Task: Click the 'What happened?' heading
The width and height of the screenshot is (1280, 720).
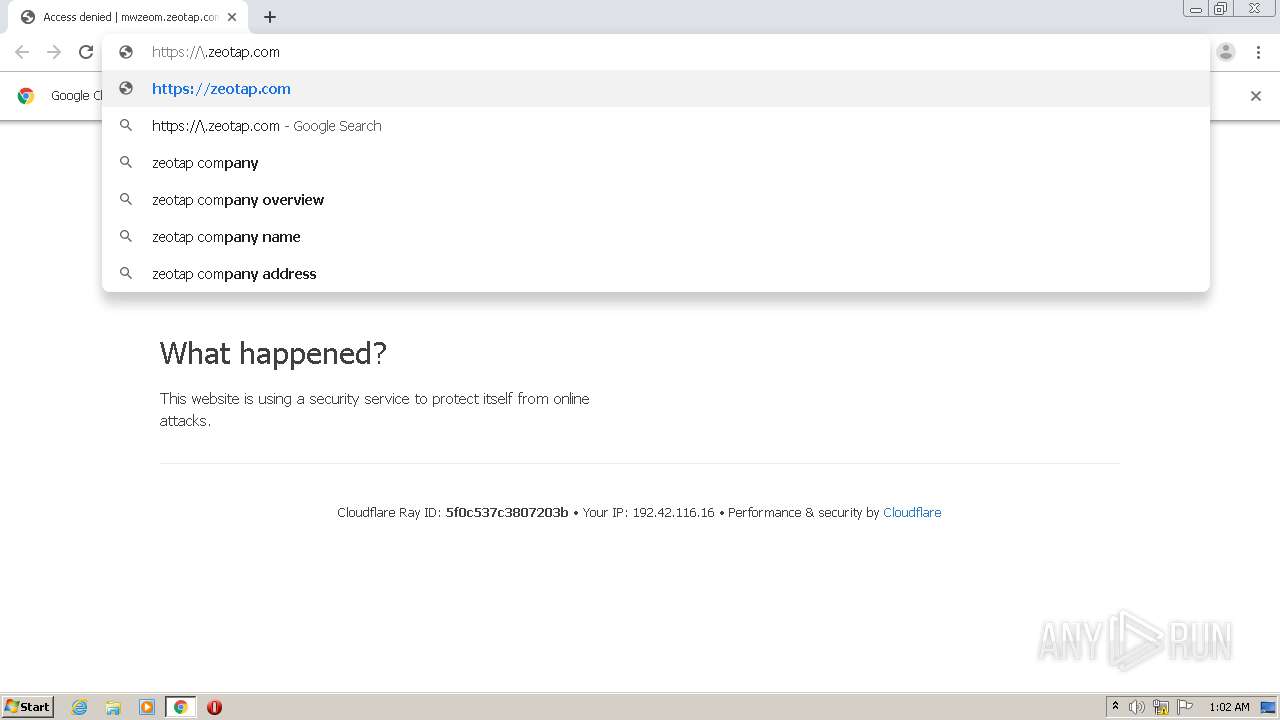Action: click(273, 353)
